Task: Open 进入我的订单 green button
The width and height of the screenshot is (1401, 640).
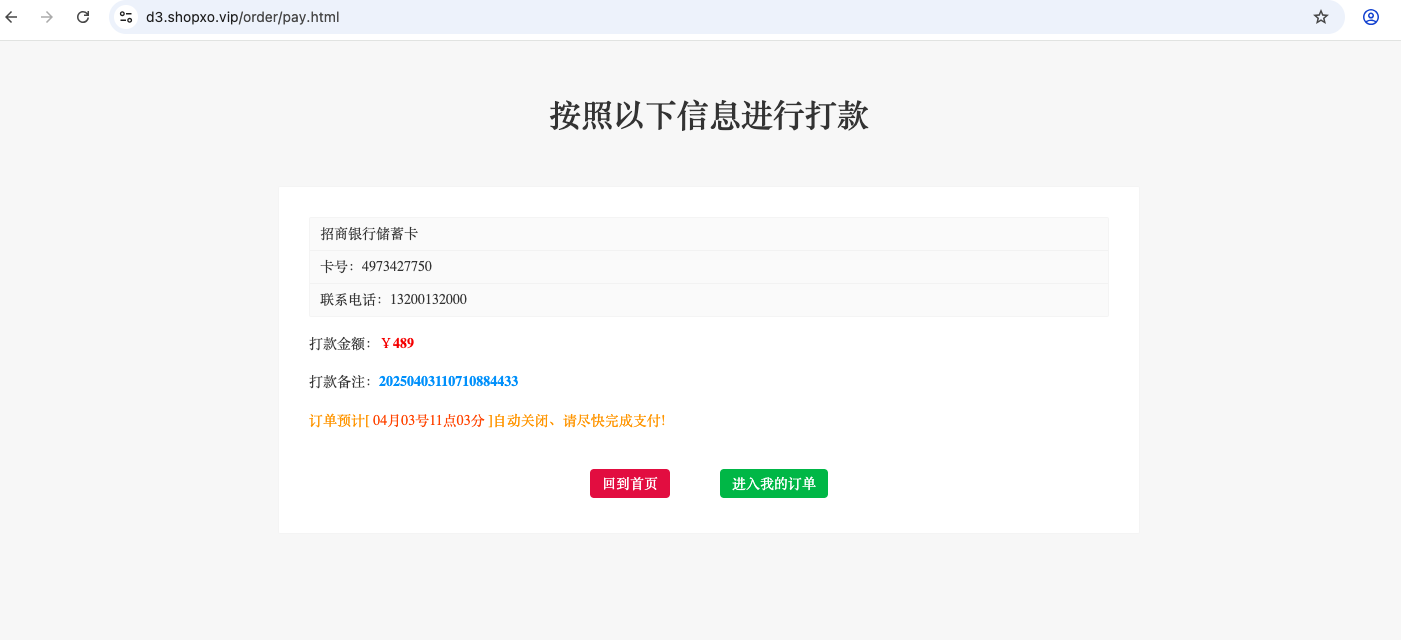Action: click(774, 484)
